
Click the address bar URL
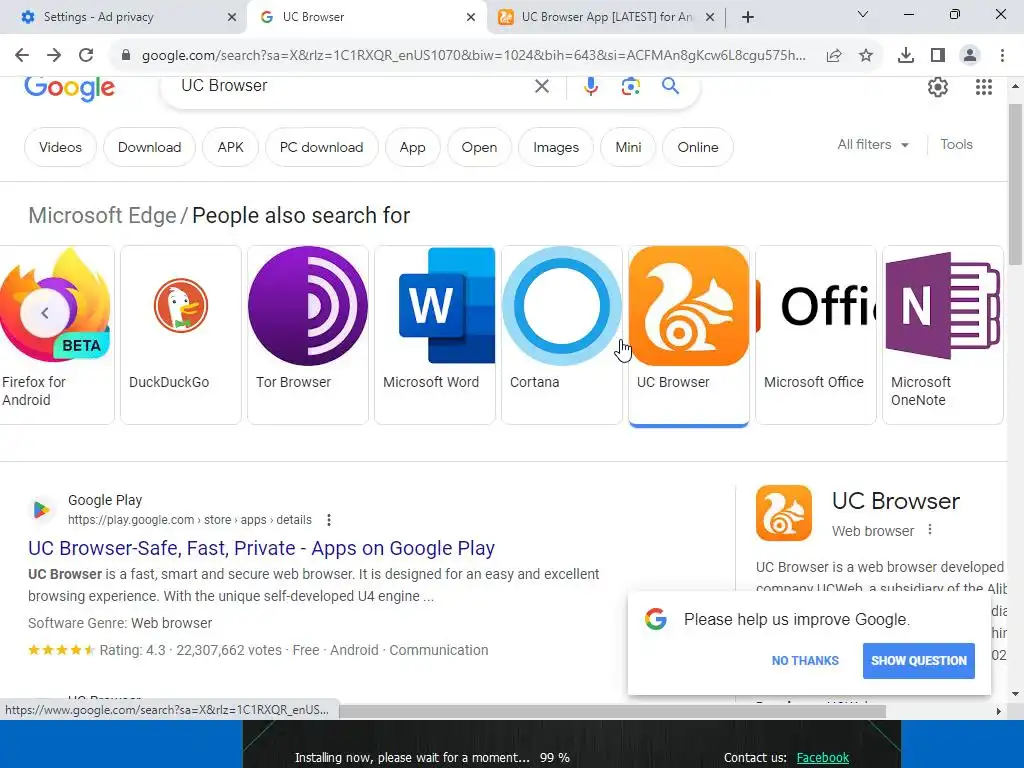pos(473,56)
